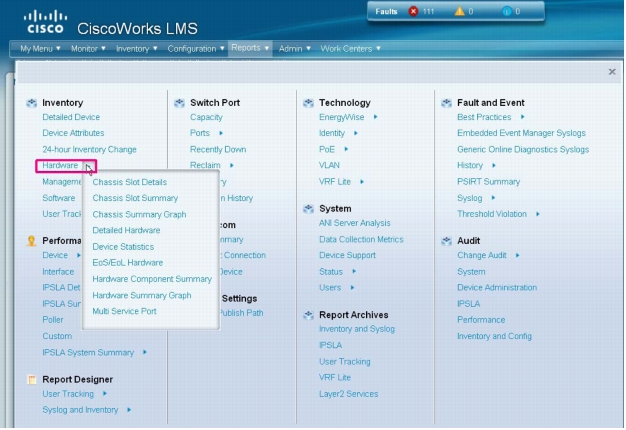
Task: Open Generic Online Diagnostics Syslogs
Action: click(523, 149)
